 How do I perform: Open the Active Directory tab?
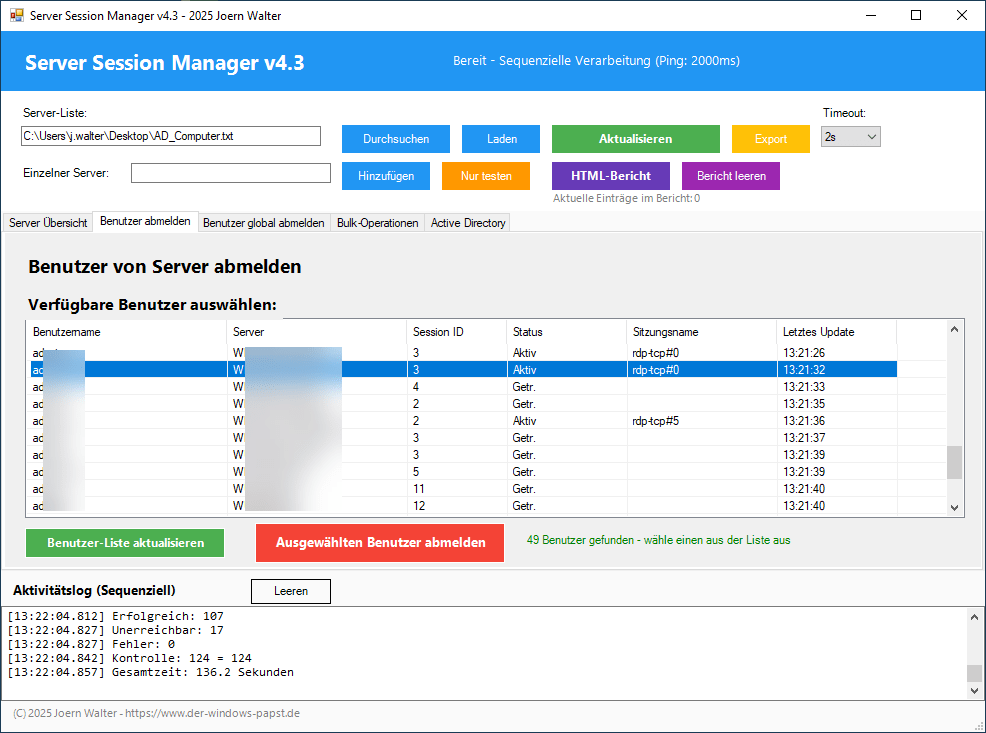tap(467, 223)
